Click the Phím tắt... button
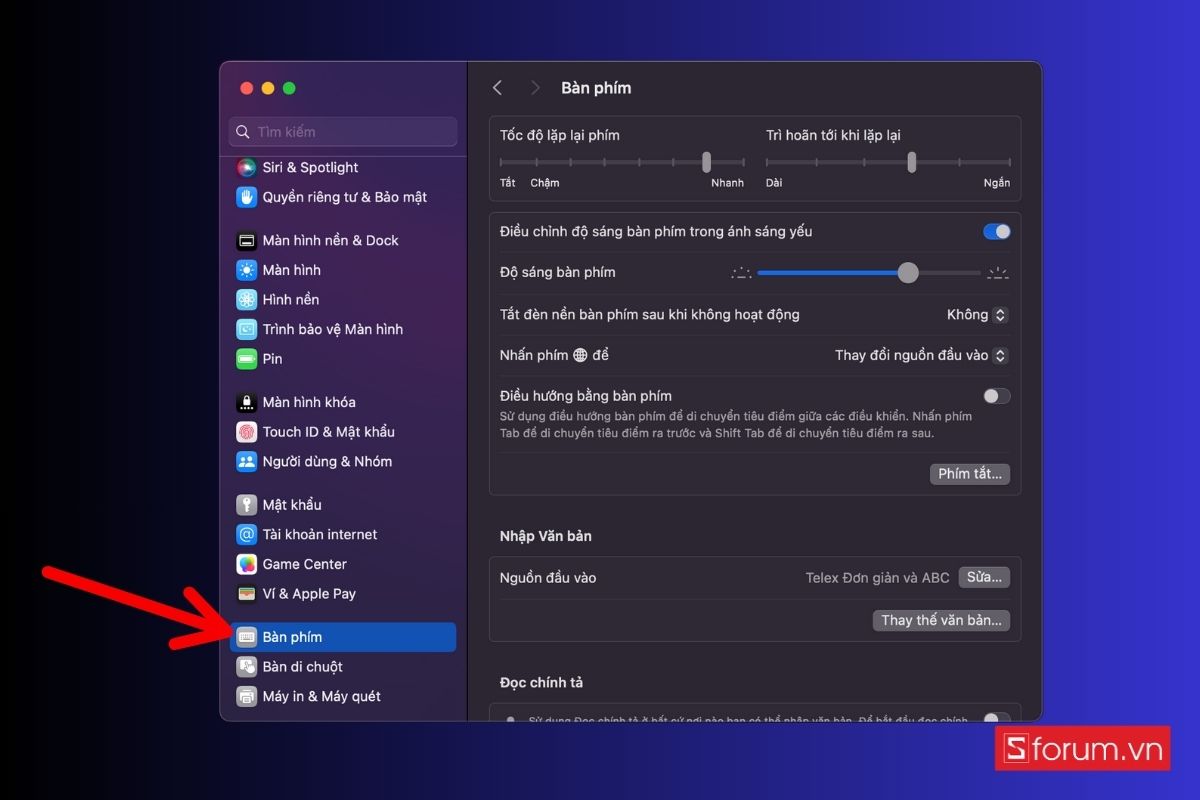1200x800 pixels. click(x=969, y=474)
